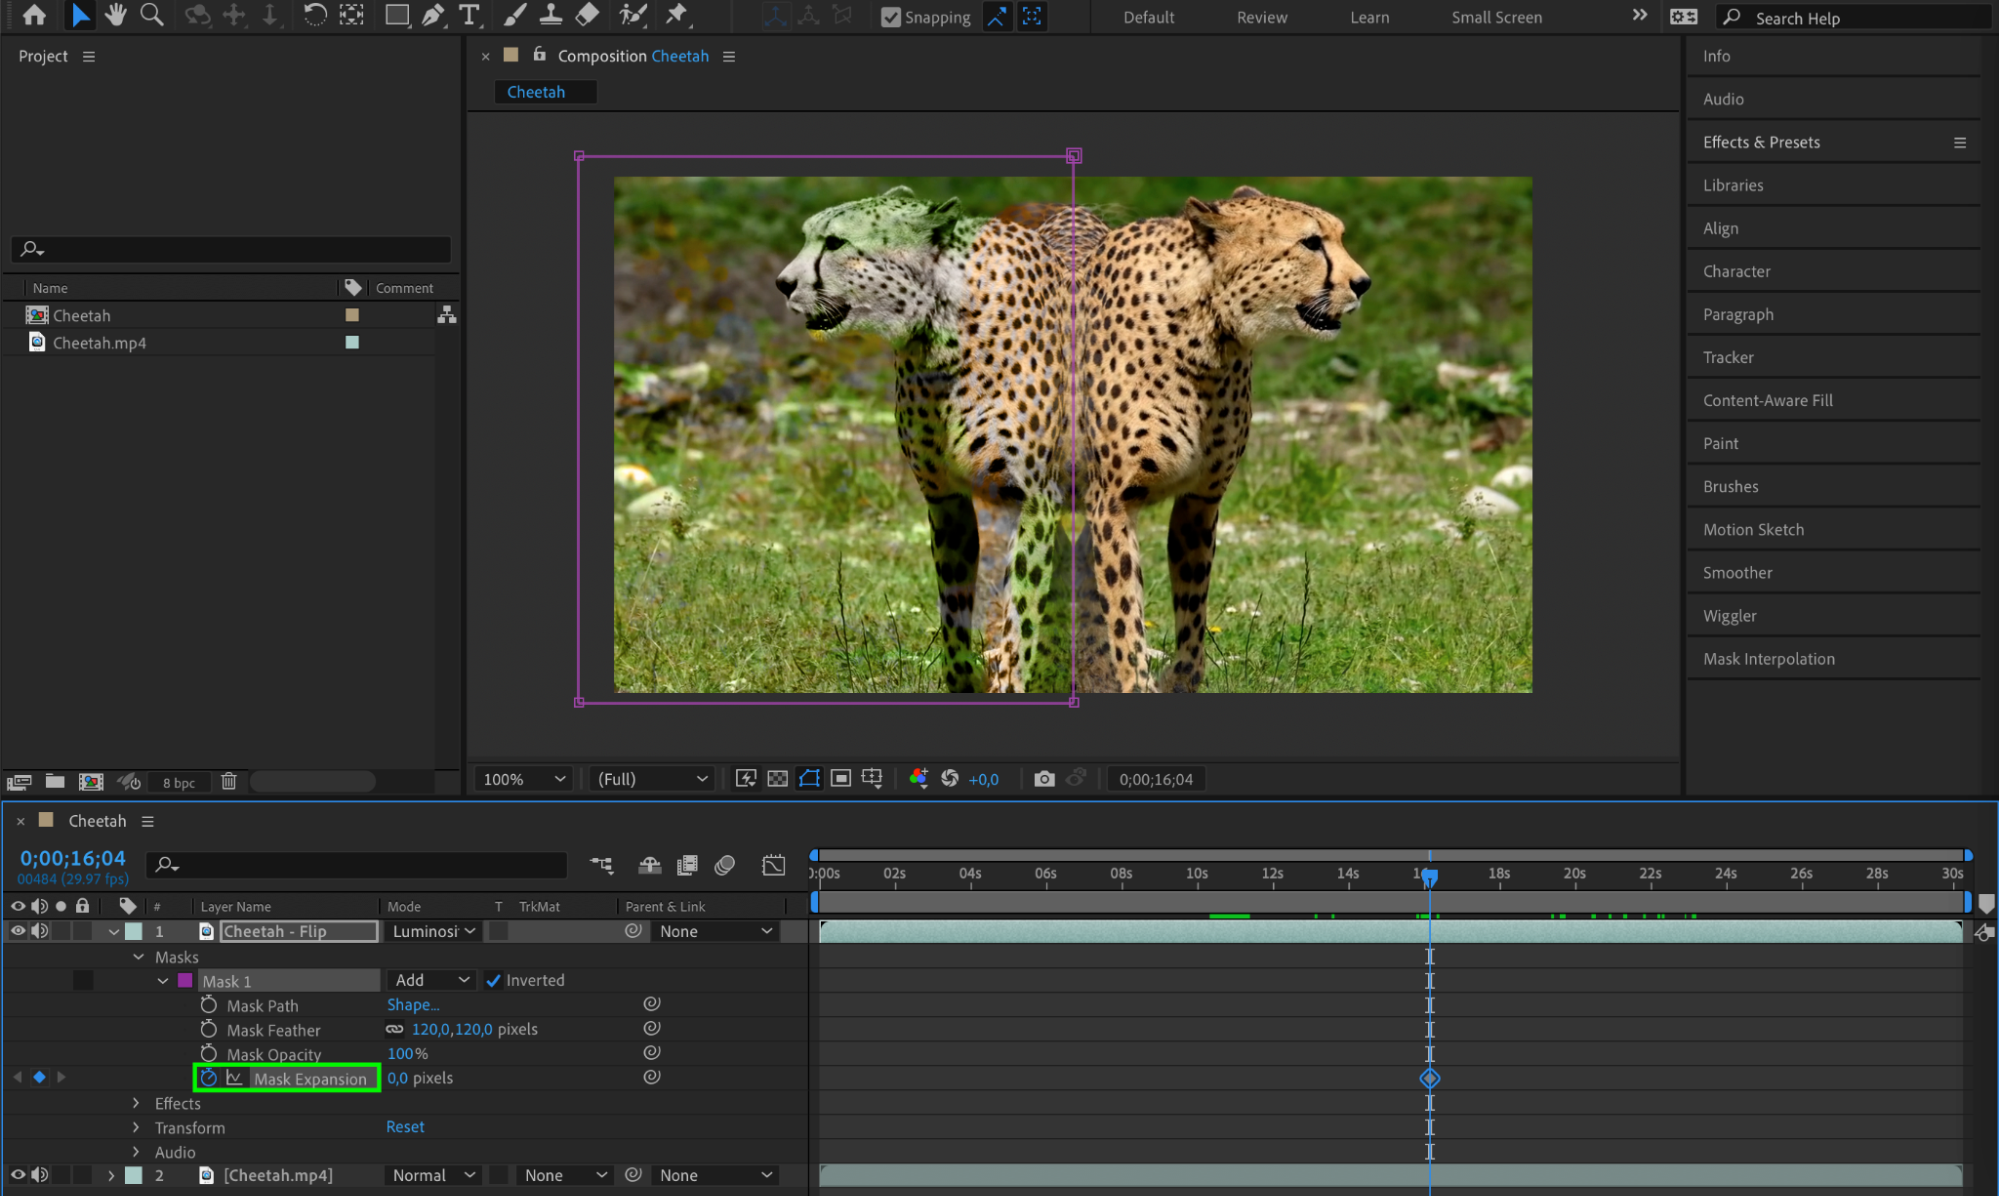Hide the Cheetah - Flip layer video

pos(17,931)
